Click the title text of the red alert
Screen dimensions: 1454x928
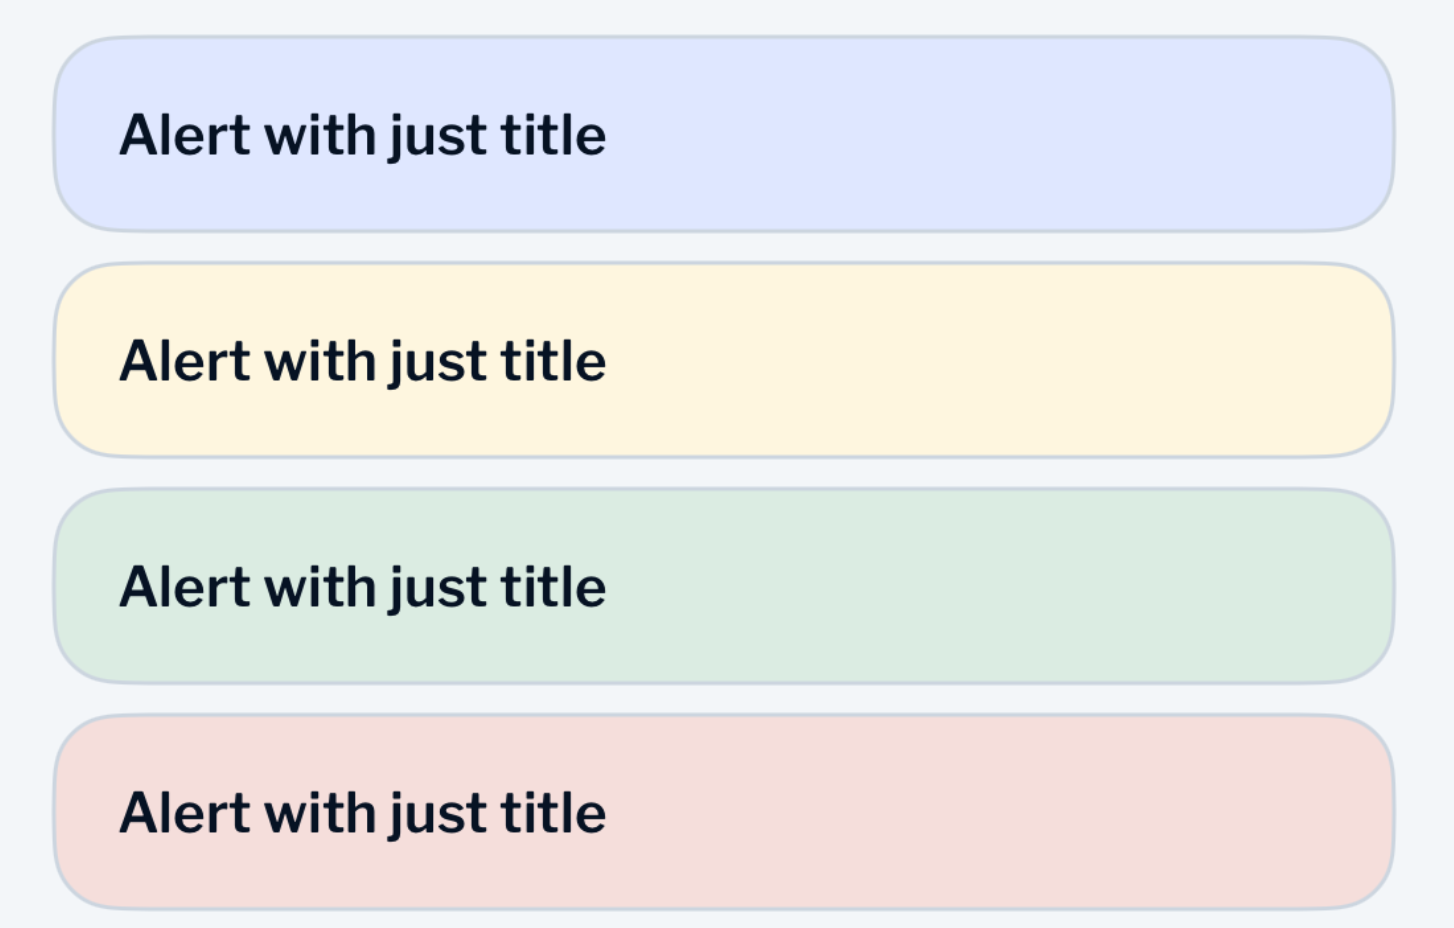point(363,811)
